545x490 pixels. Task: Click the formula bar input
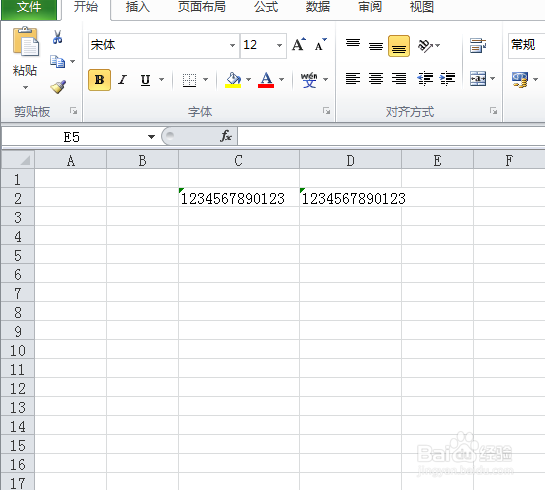point(391,136)
